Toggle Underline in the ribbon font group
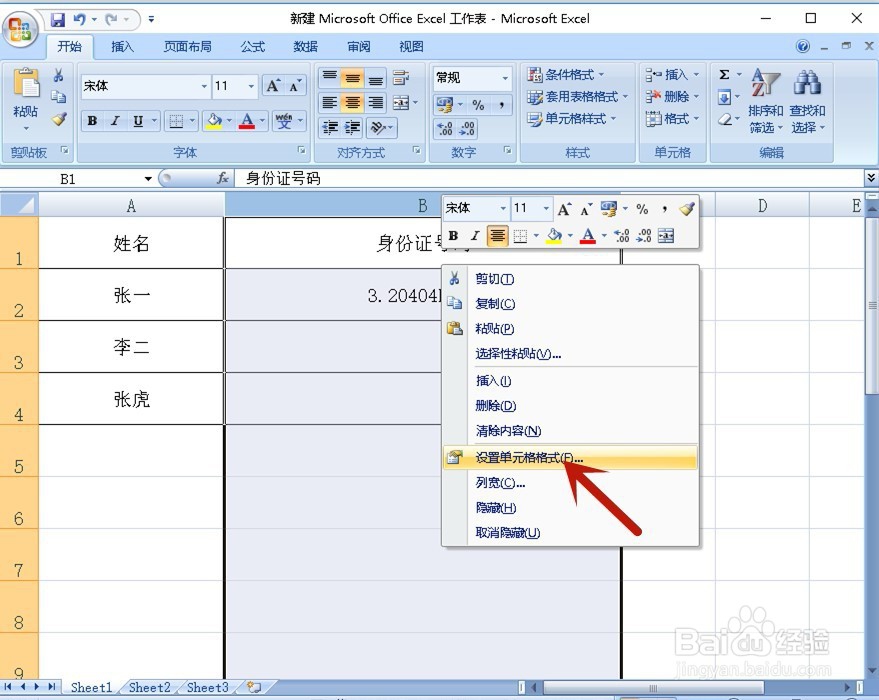 pos(138,120)
